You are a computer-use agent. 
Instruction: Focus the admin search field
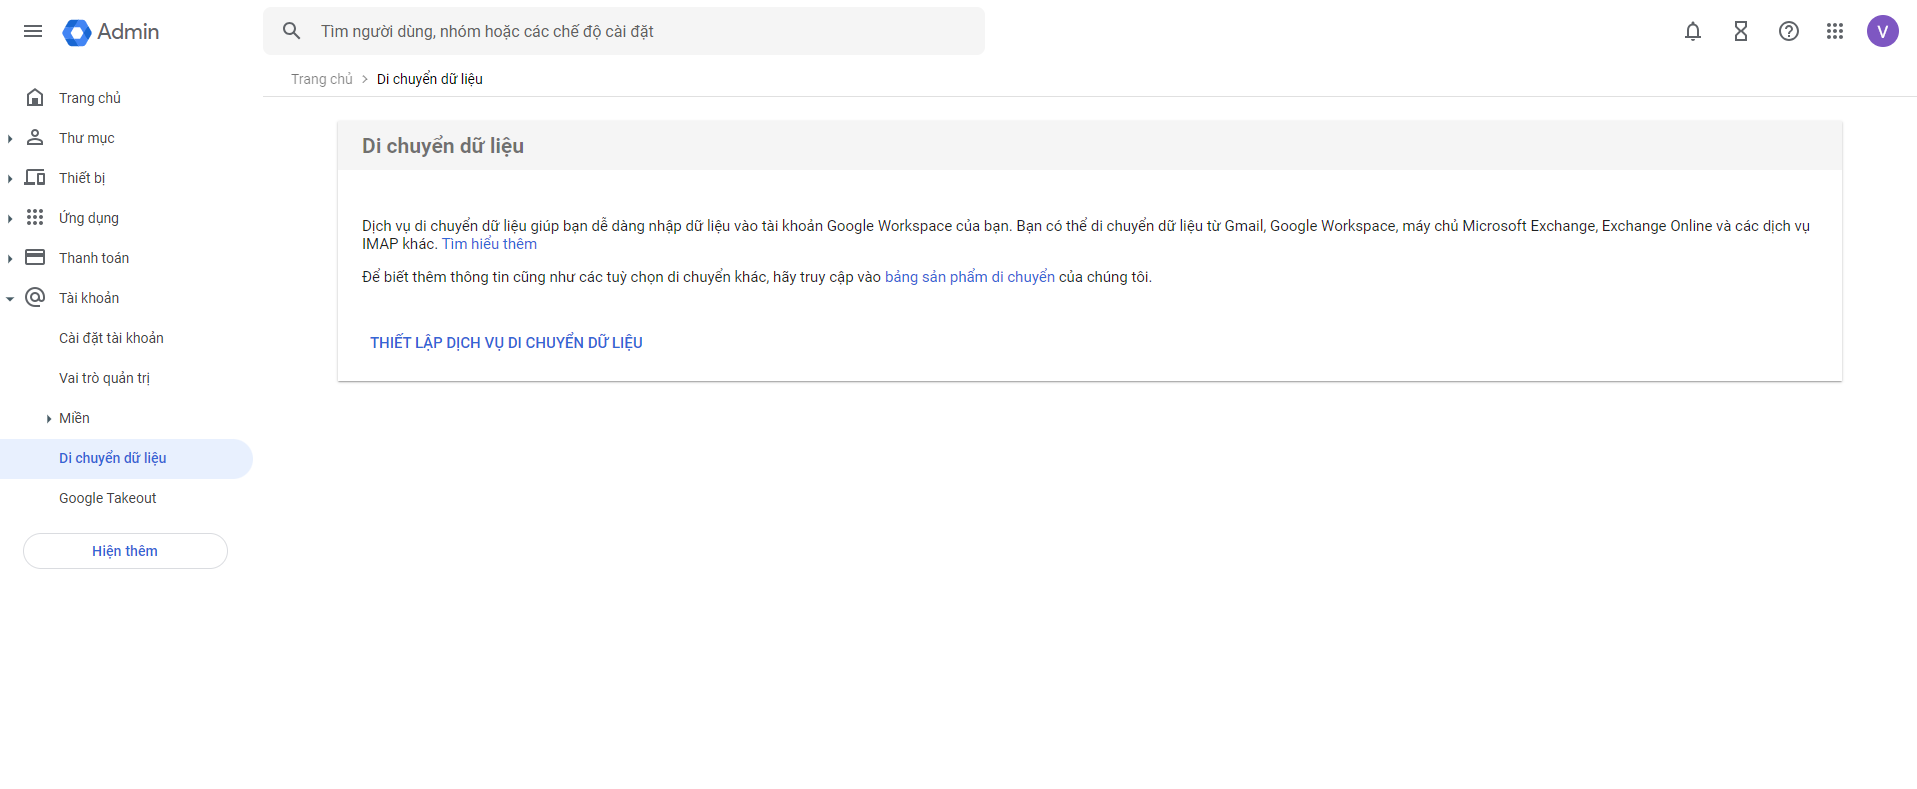[x=640, y=32]
